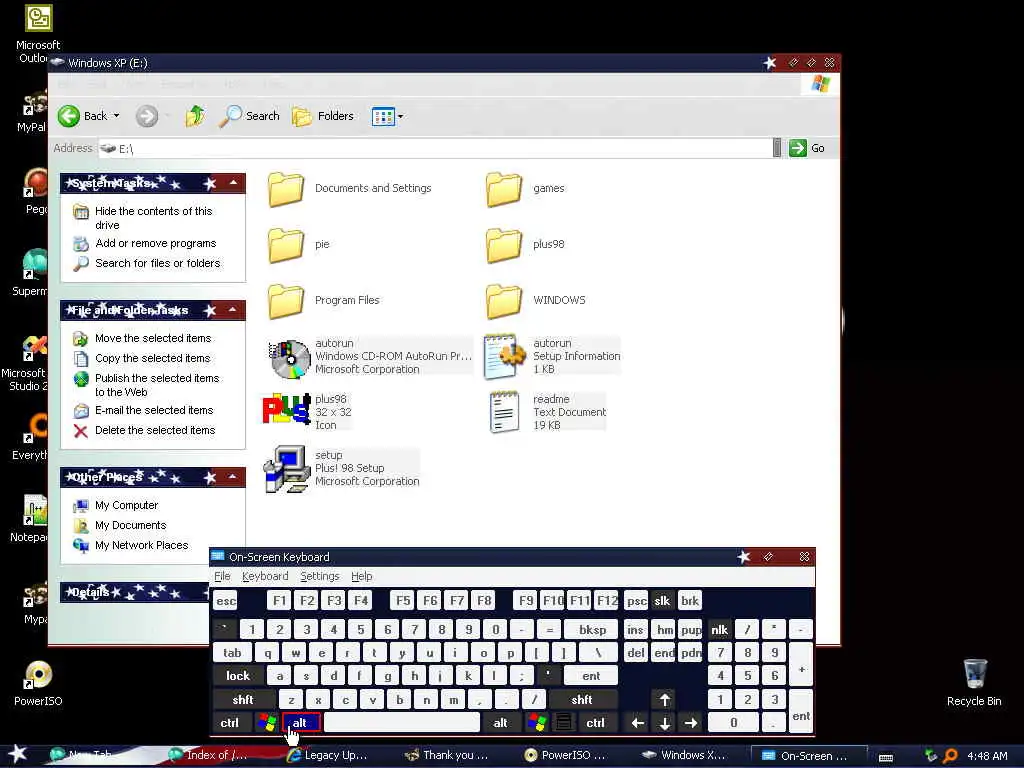Screen dimensions: 1024x768
Task: Select the pie folder icon
Action: (x=285, y=245)
